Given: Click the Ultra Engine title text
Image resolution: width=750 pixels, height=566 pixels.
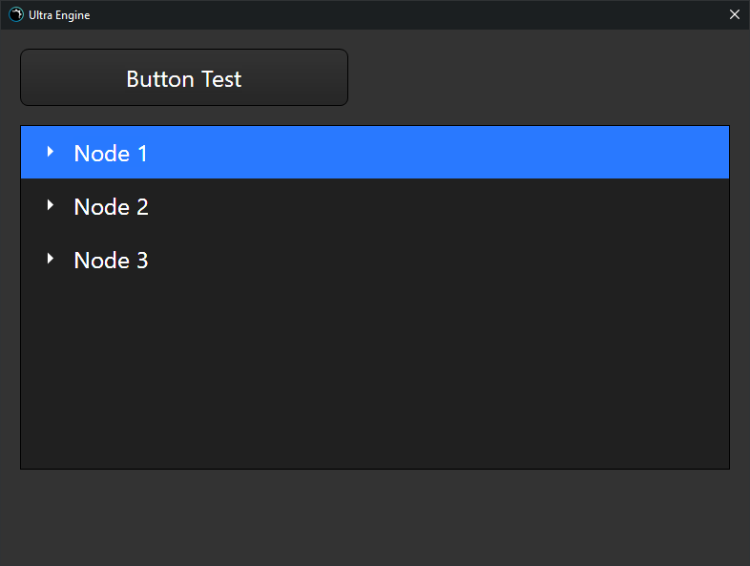Looking at the screenshot, I should [60, 15].
